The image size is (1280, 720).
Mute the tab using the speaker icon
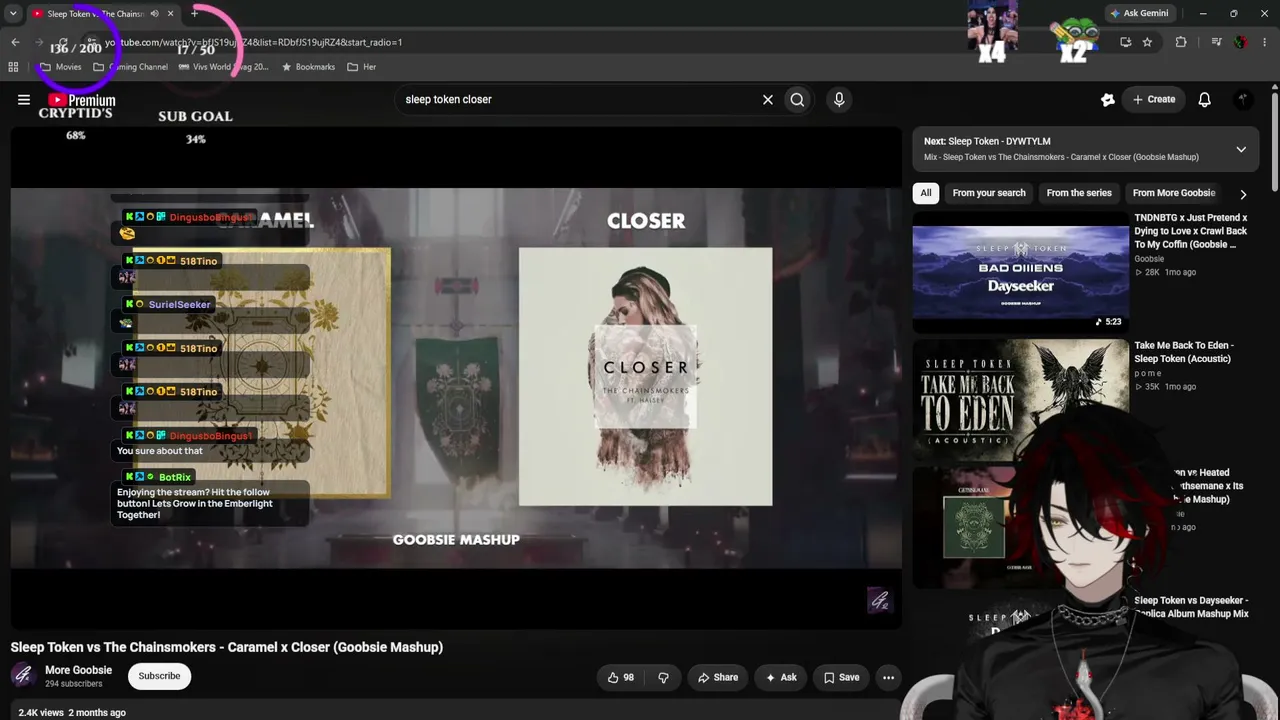pyautogui.click(x=154, y=13)
